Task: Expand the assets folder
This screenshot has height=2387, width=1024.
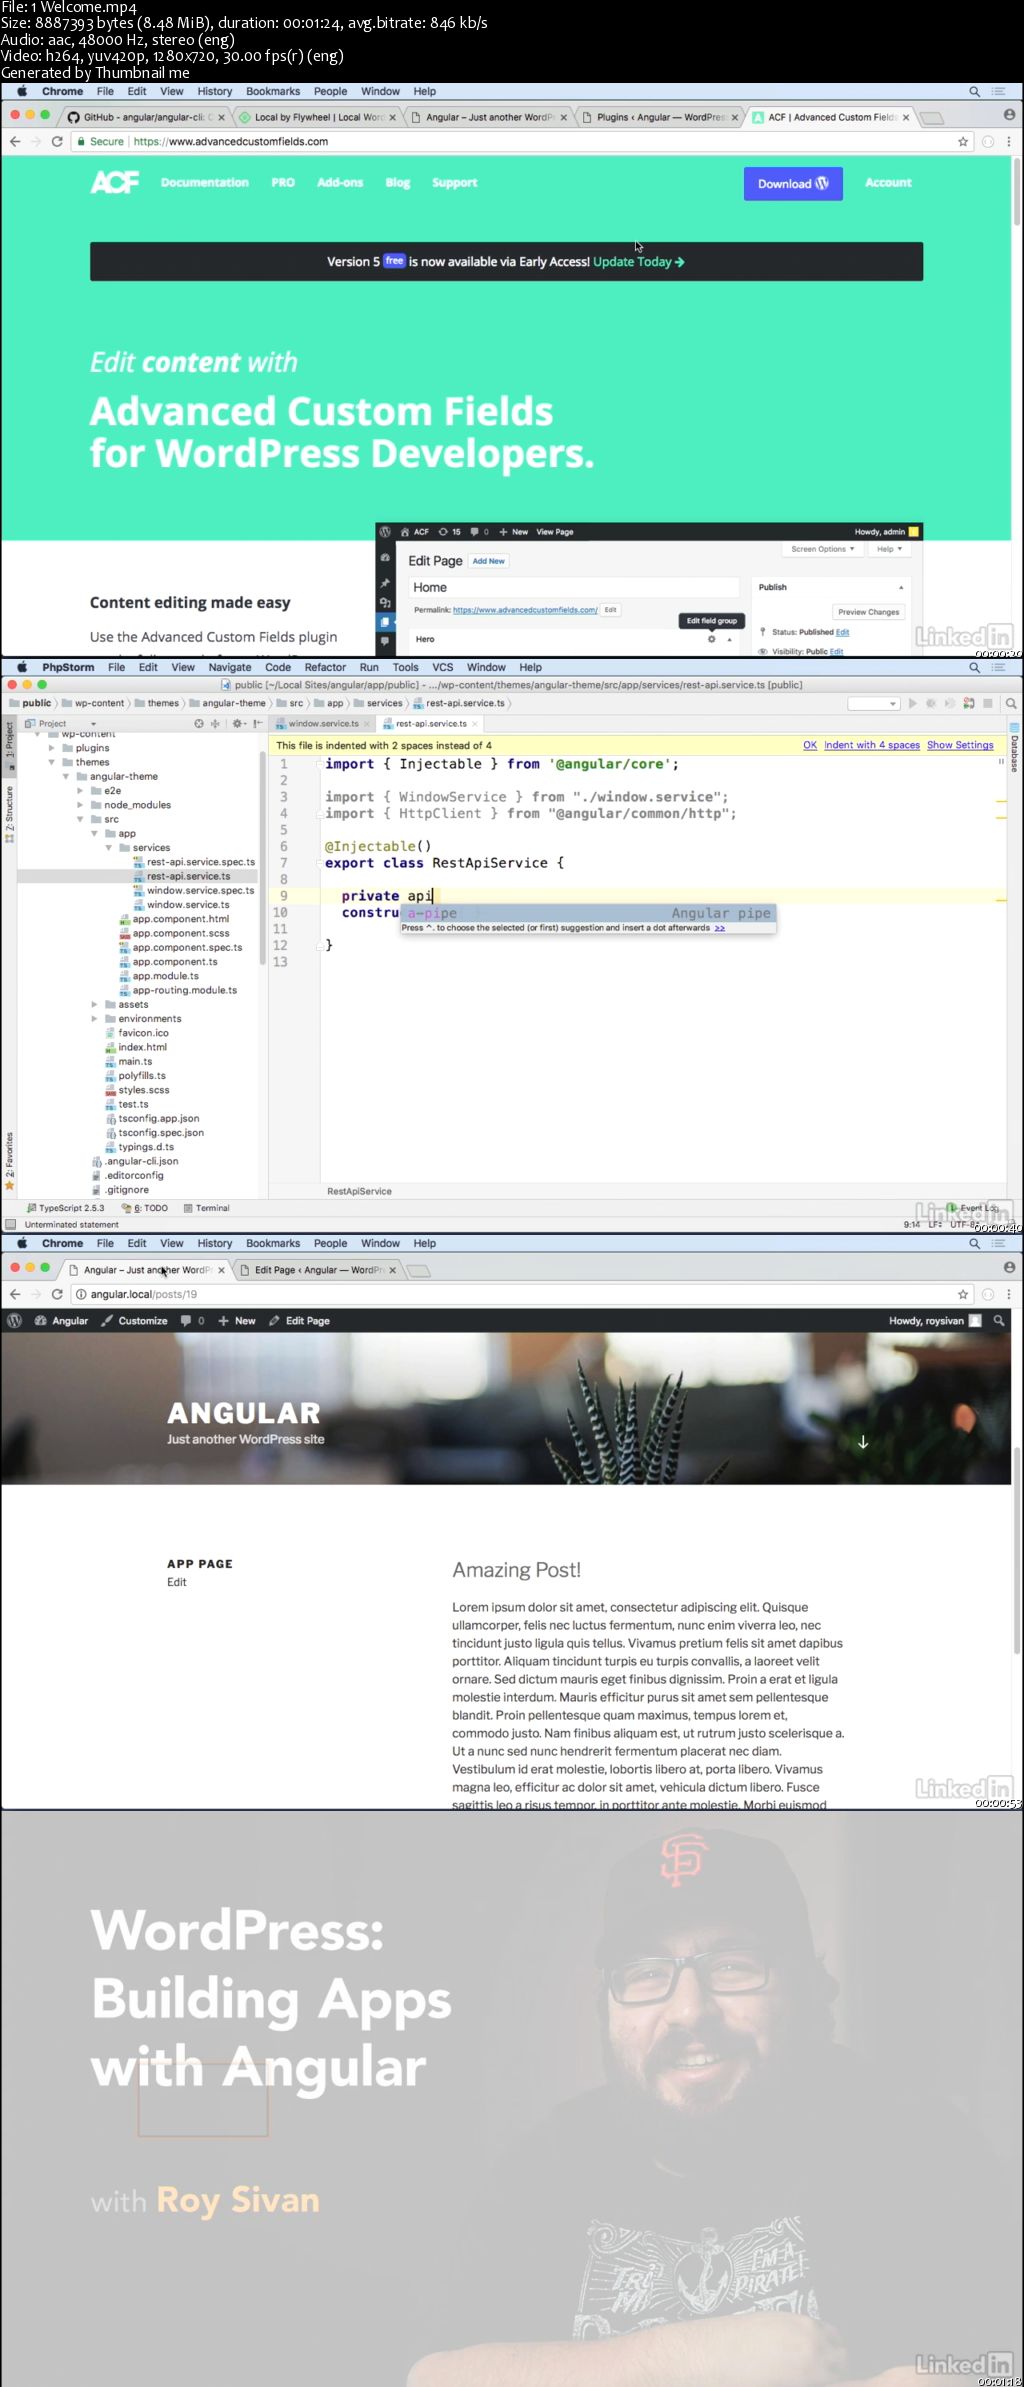Action: tap(95, 1004)
